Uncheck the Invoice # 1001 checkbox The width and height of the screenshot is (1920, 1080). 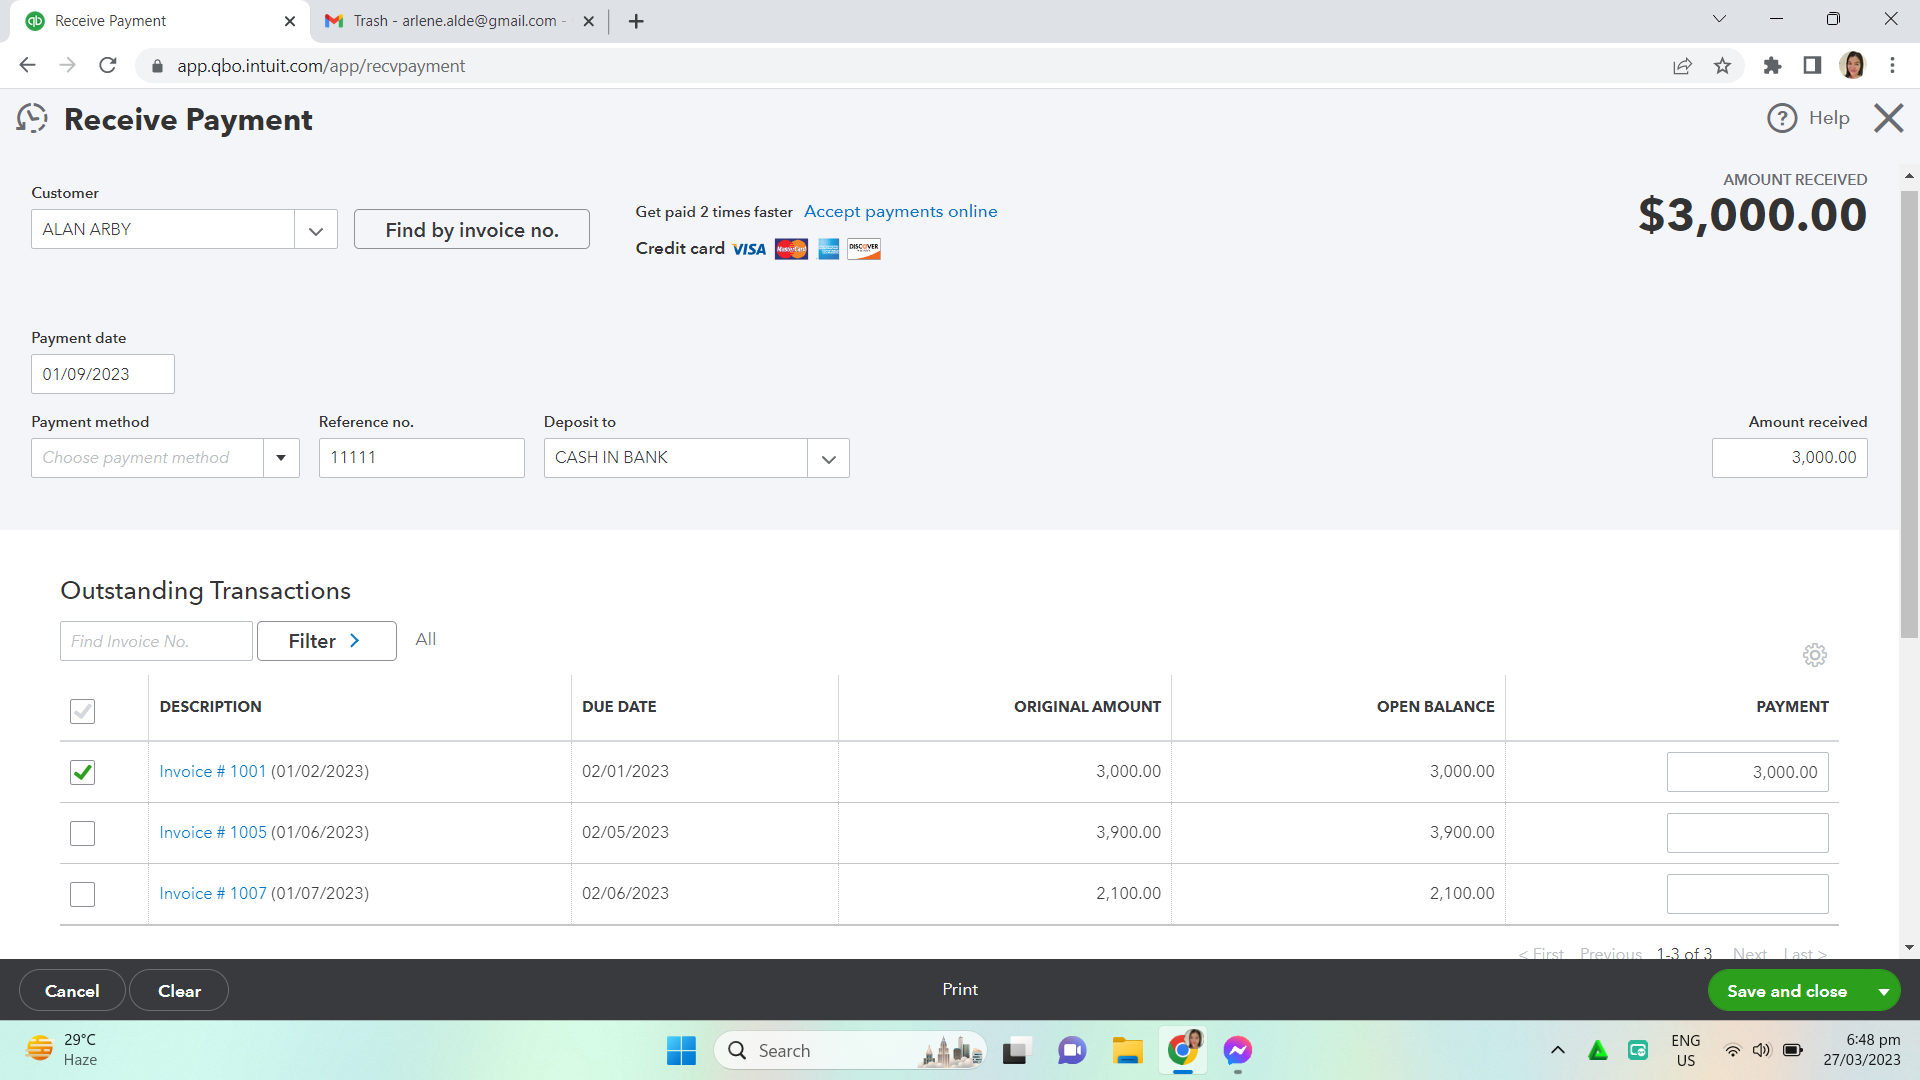(x=82, y=772)
